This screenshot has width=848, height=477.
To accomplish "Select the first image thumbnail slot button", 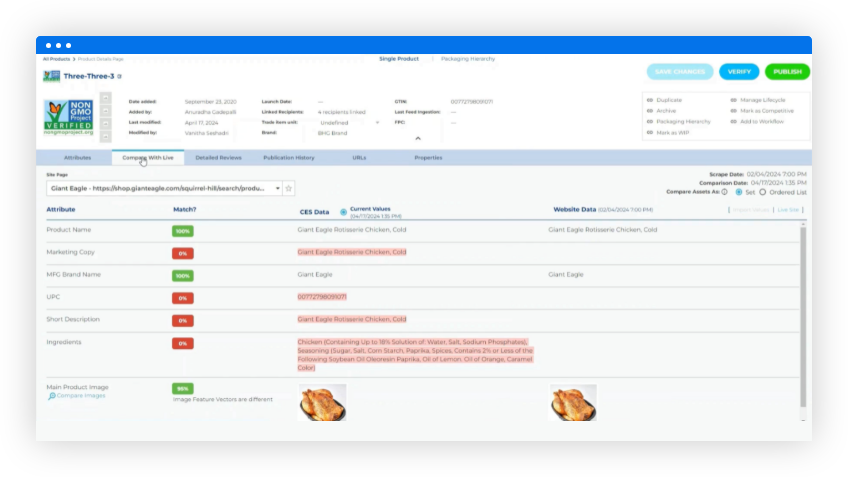I will [105, 98].
